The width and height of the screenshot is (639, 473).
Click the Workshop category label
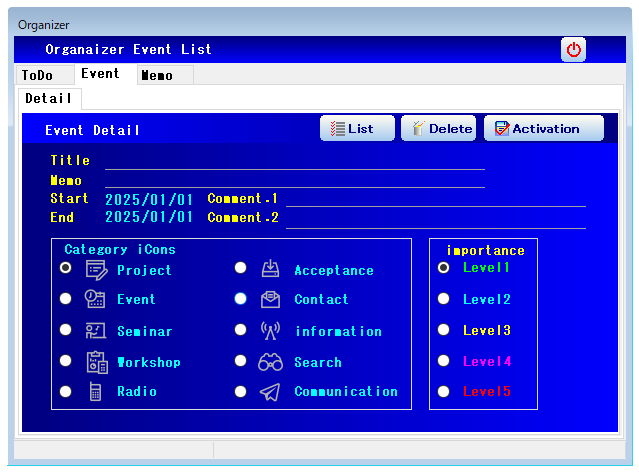149,362
